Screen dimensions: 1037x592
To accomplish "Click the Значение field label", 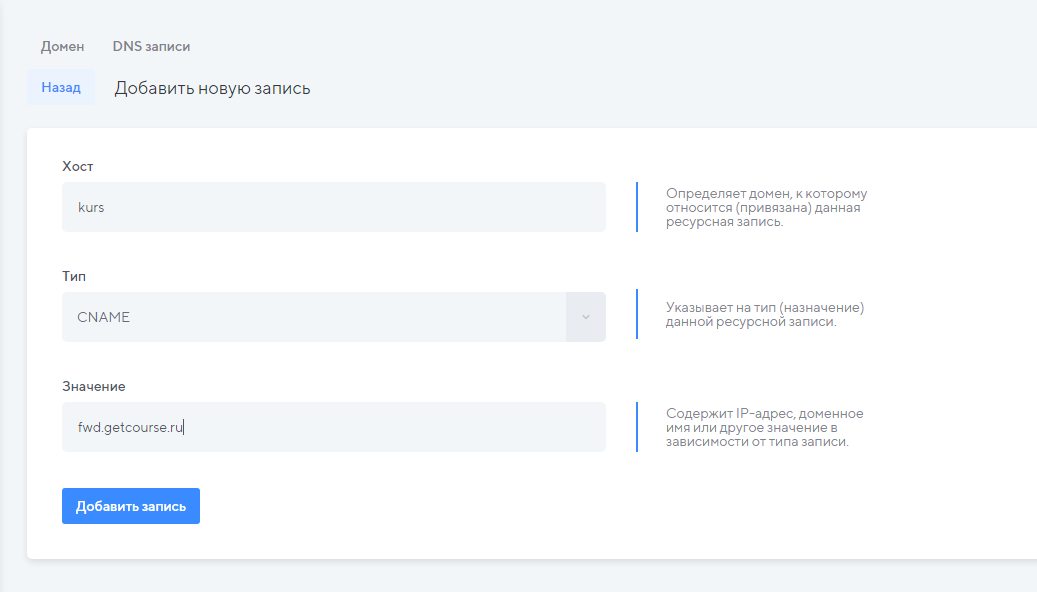I will 94,386.
